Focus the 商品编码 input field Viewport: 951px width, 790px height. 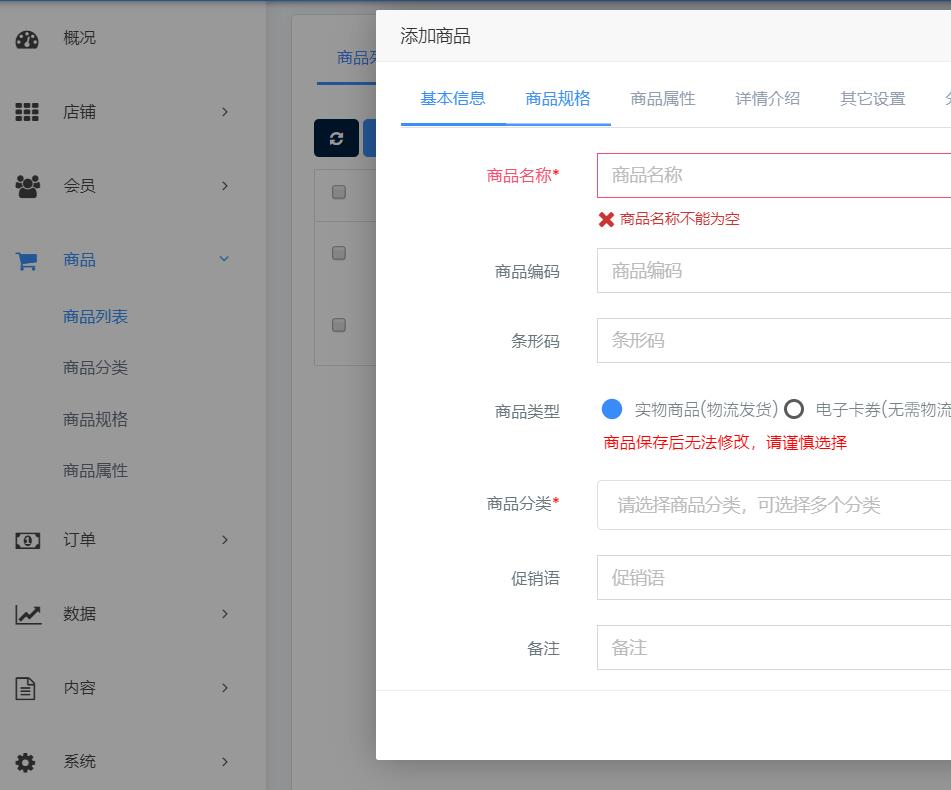[x=774, y=270]
